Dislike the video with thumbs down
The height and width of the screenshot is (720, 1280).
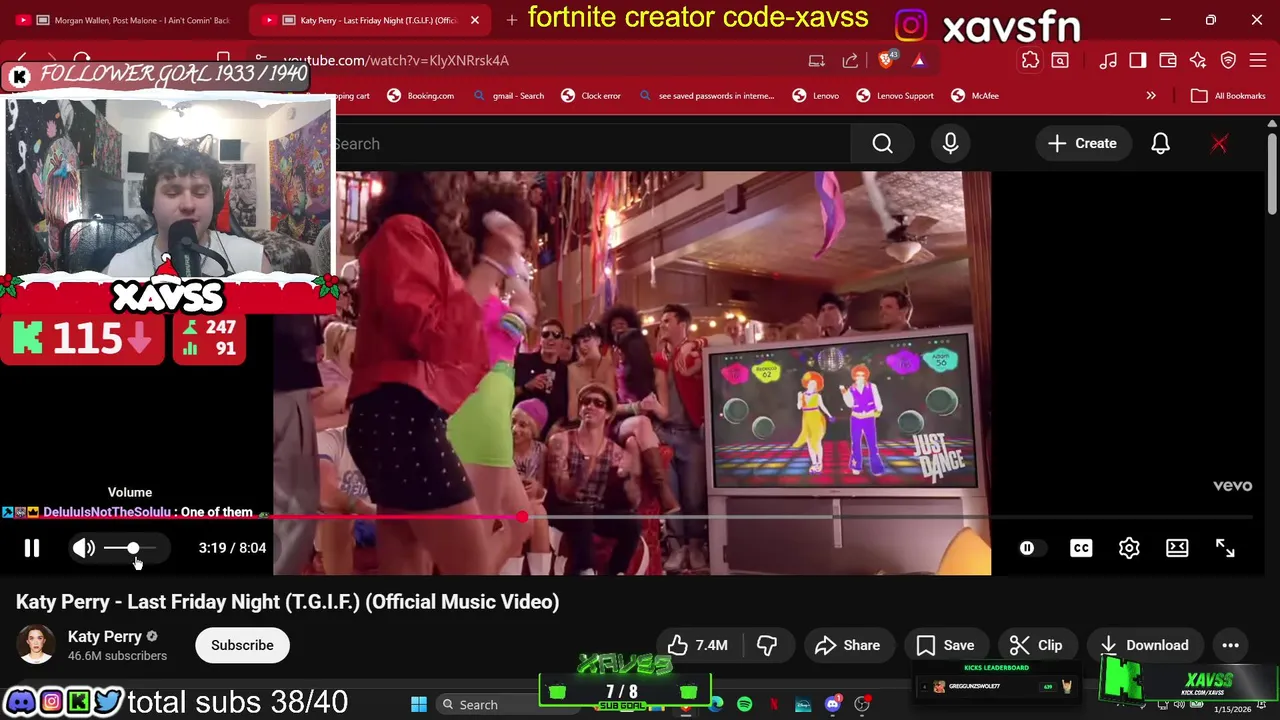point(767,645)
